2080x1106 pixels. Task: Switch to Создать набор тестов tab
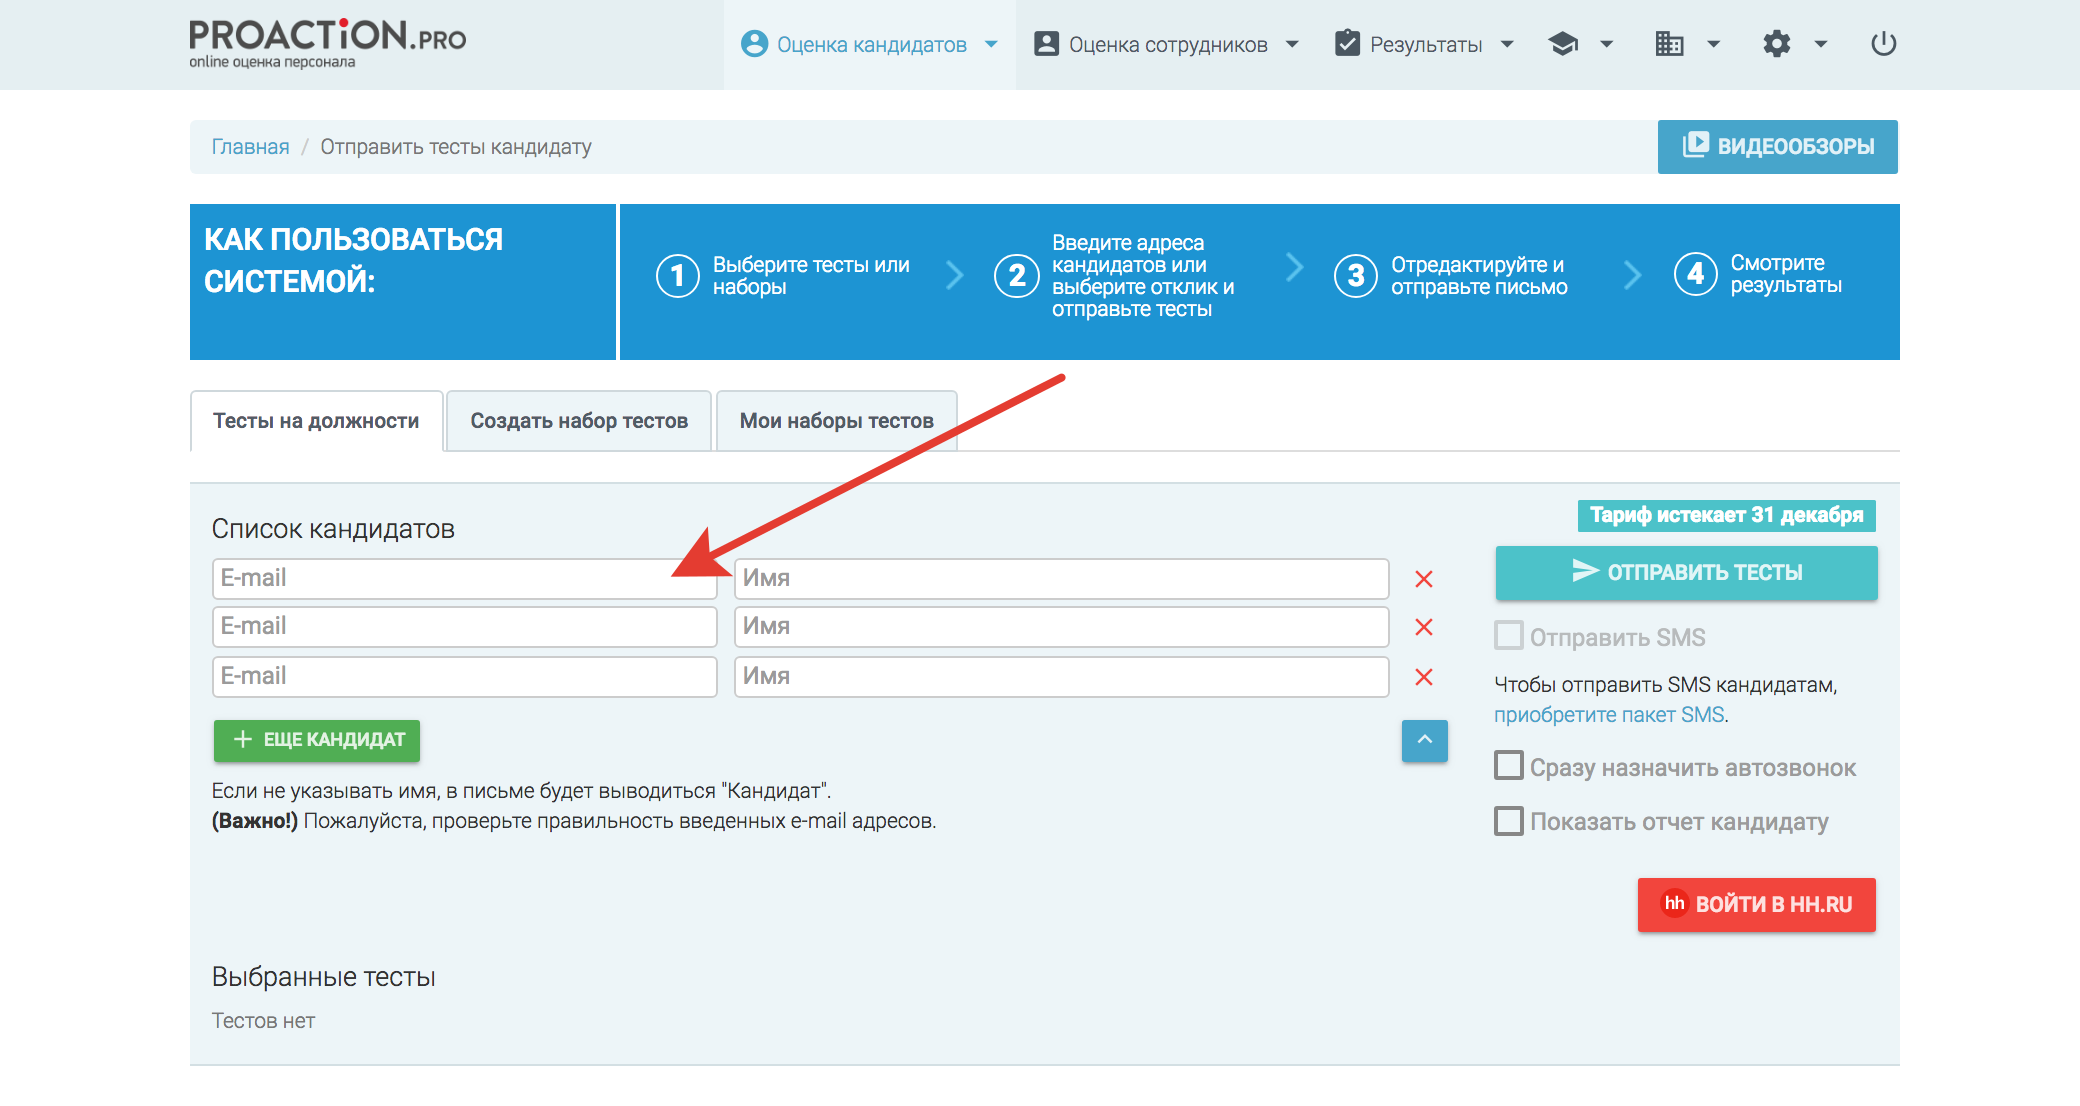(579, 421)
